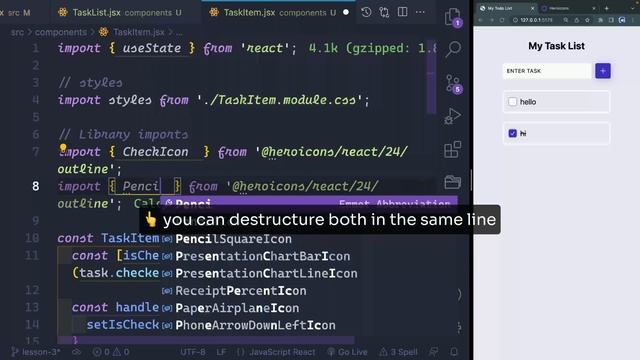The height and width of the screenshot is (360, 640).
Task: Click browser back arrow
Action: (x=481, y=20)
